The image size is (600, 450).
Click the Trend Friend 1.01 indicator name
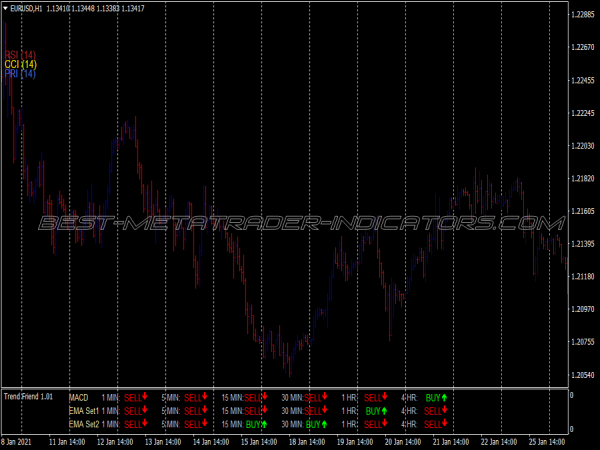[x=28, y=396]
